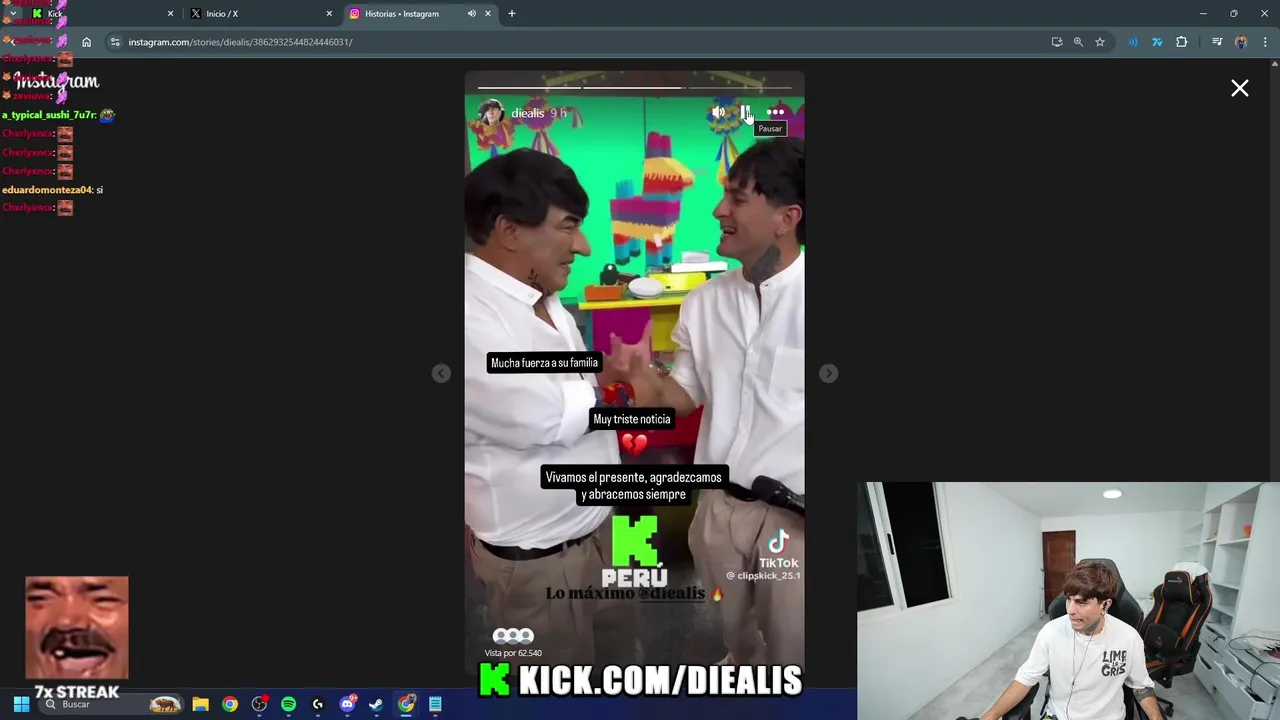
Task: Close the Historias Instagram tab
Action: (488, 14)
